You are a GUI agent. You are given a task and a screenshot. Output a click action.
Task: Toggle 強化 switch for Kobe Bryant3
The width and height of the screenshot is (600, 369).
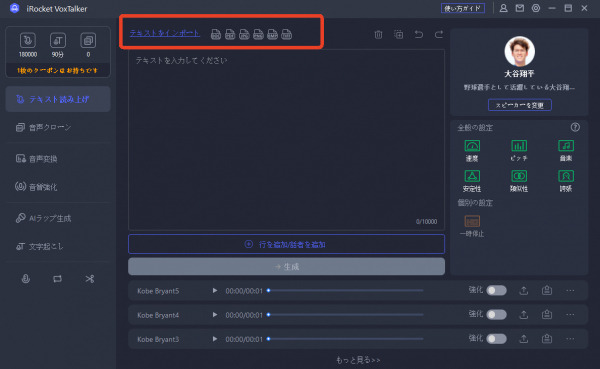coord(496,339)
